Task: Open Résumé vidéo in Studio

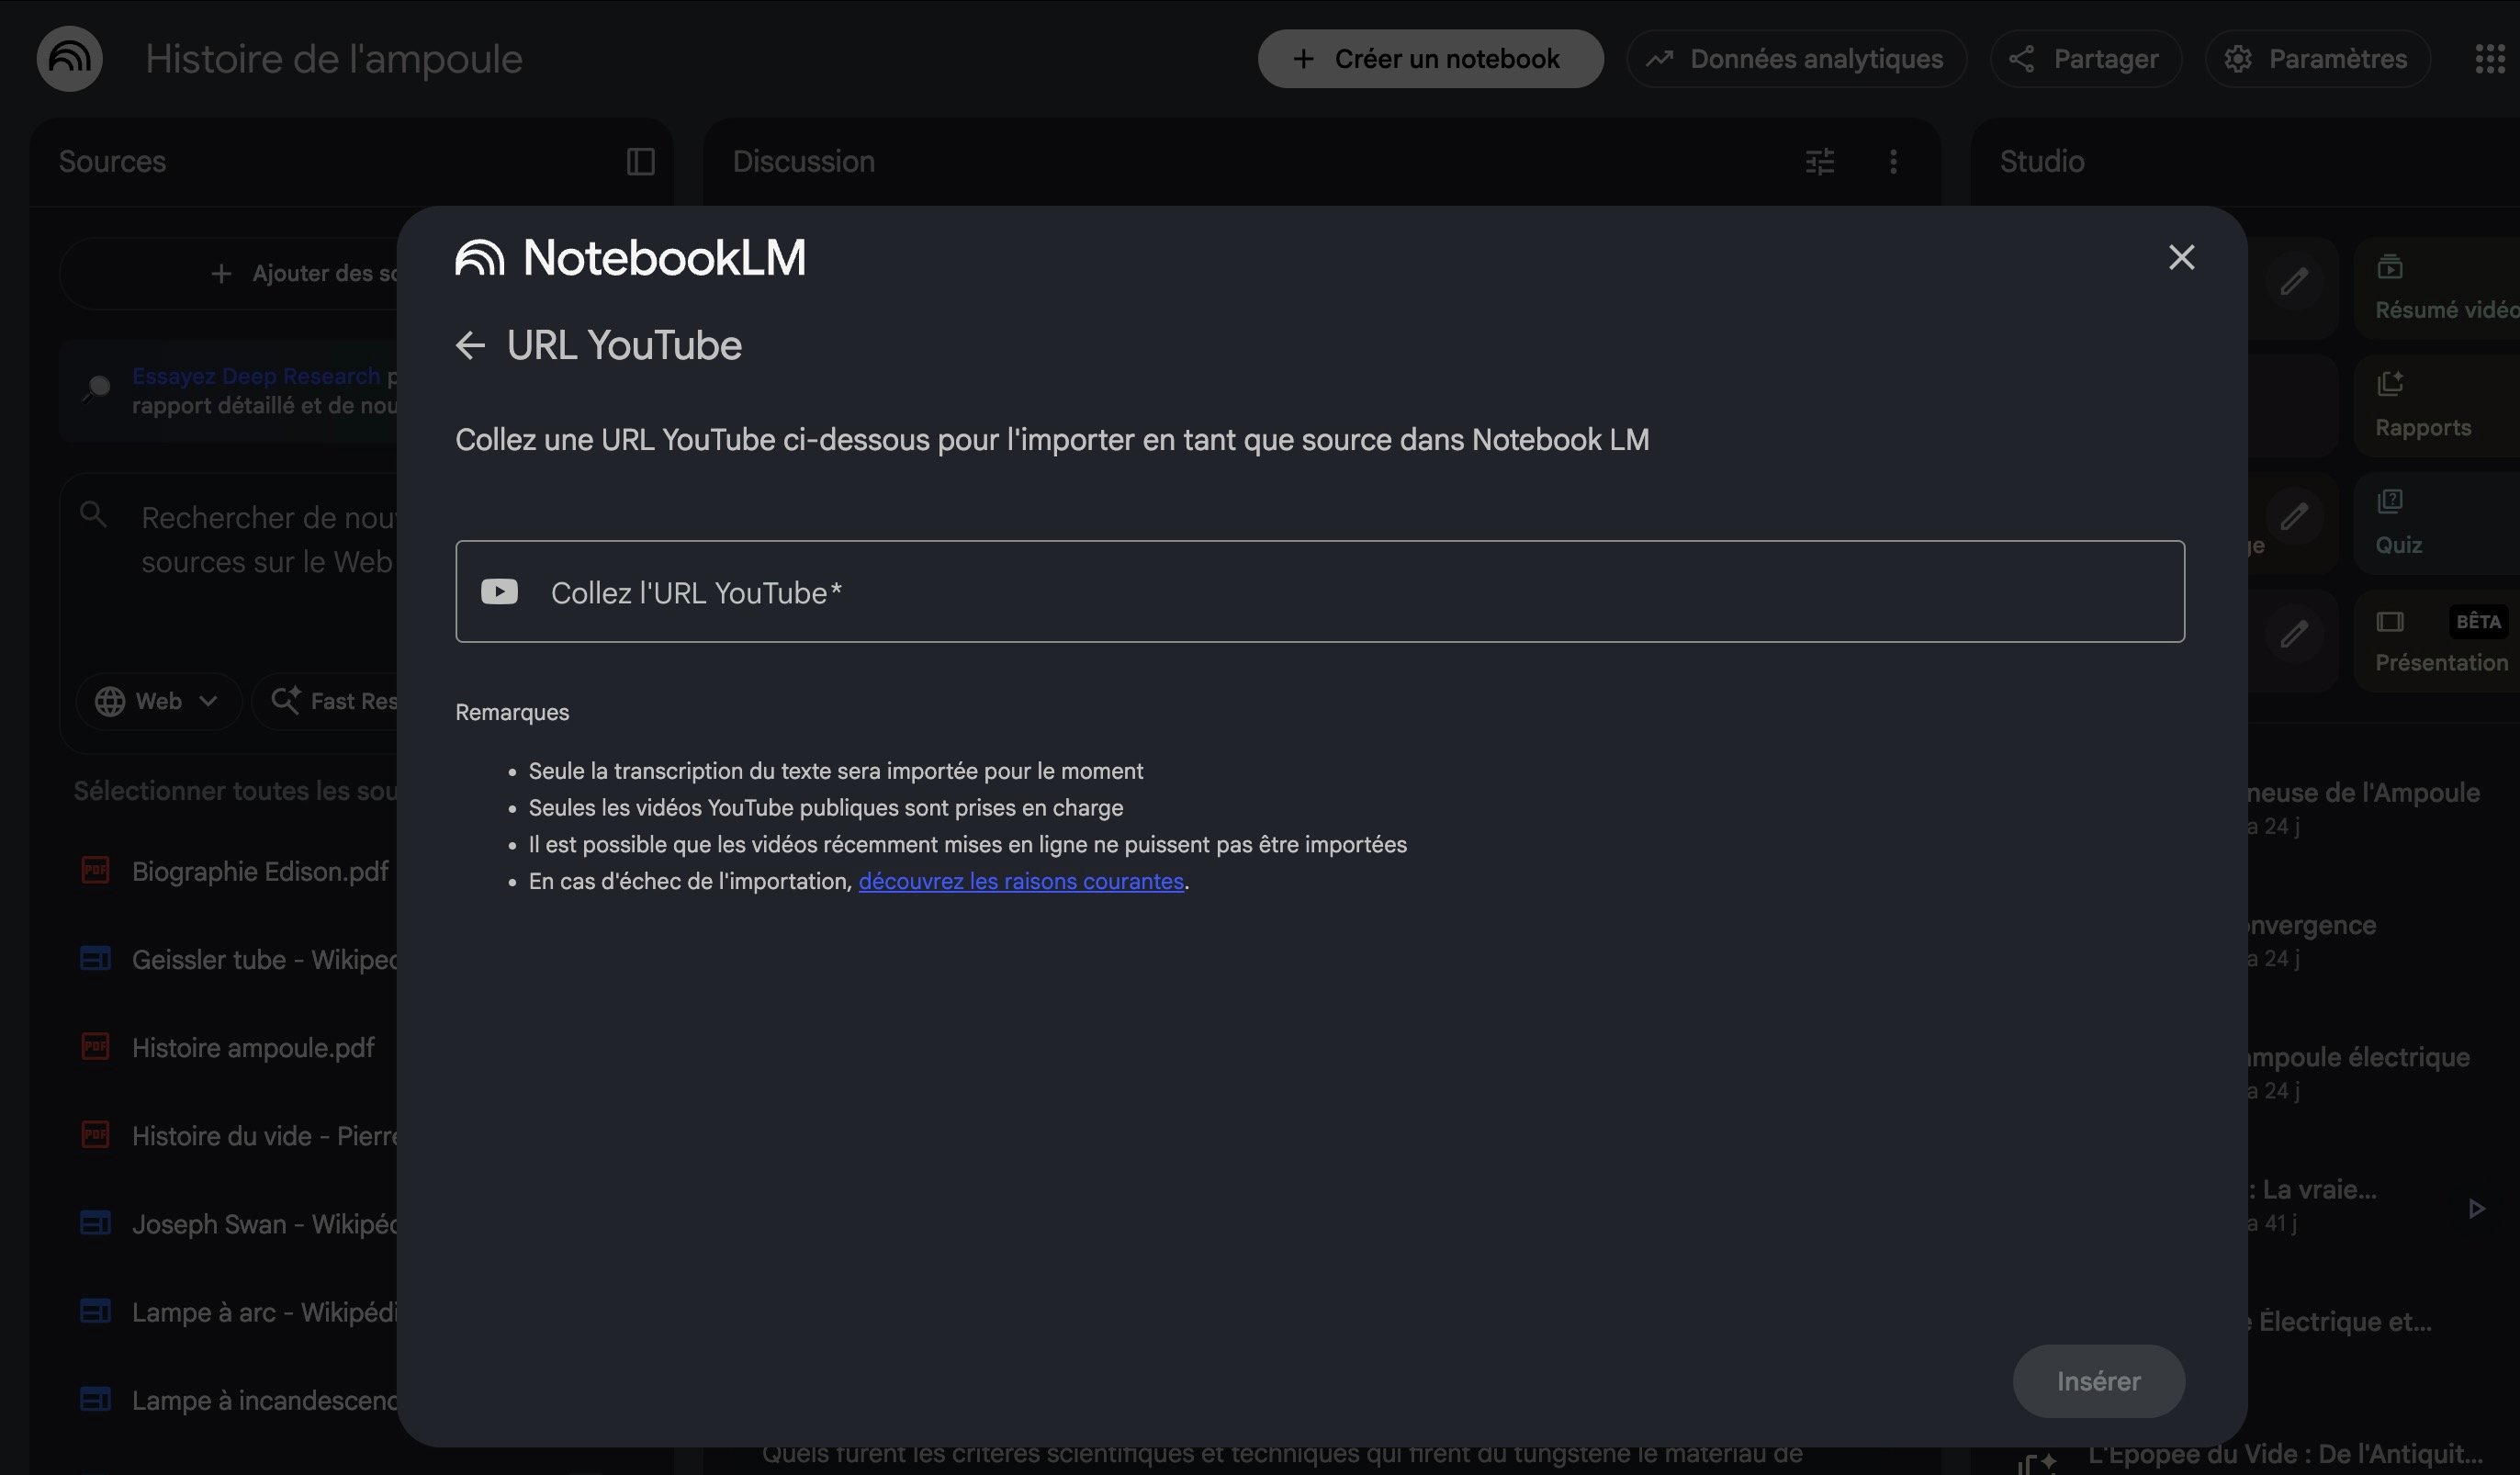Action: (2438, 288)
